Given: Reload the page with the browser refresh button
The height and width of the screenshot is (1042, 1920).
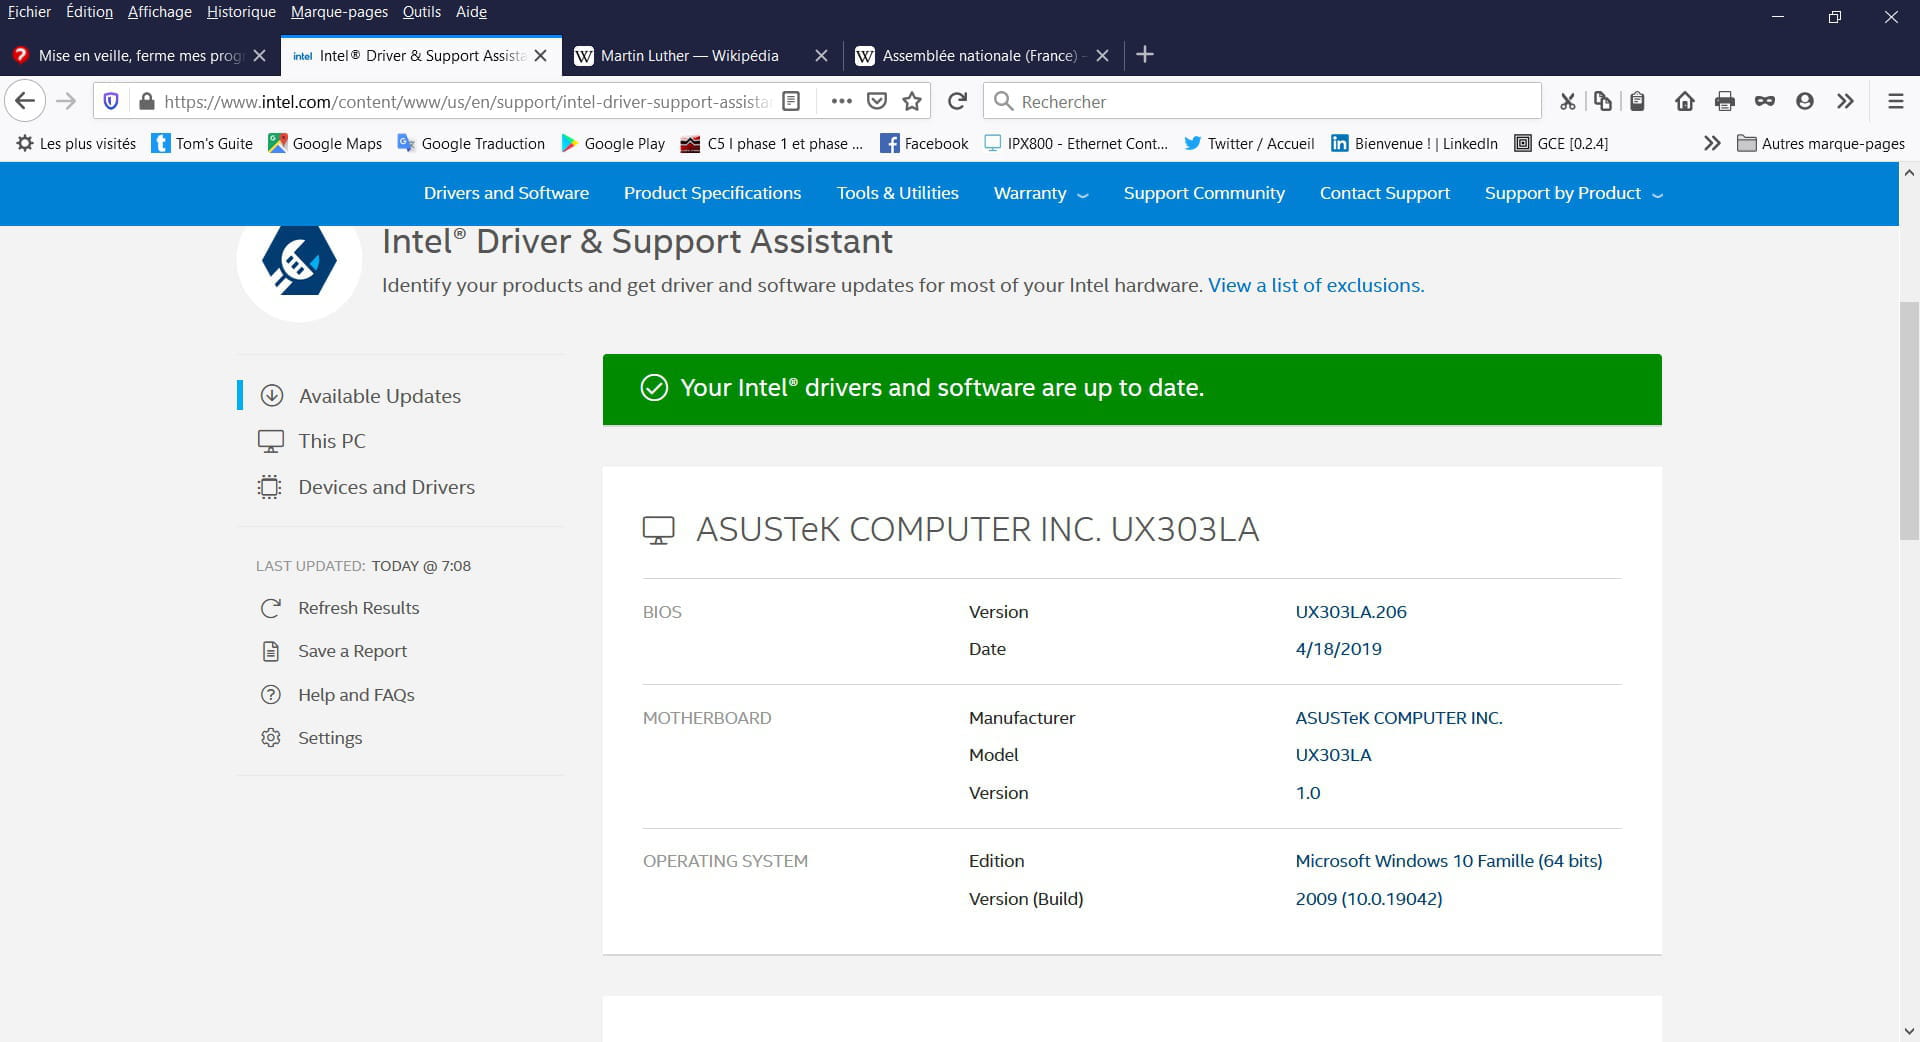Looking at the screenshot, I should (957, 101).
